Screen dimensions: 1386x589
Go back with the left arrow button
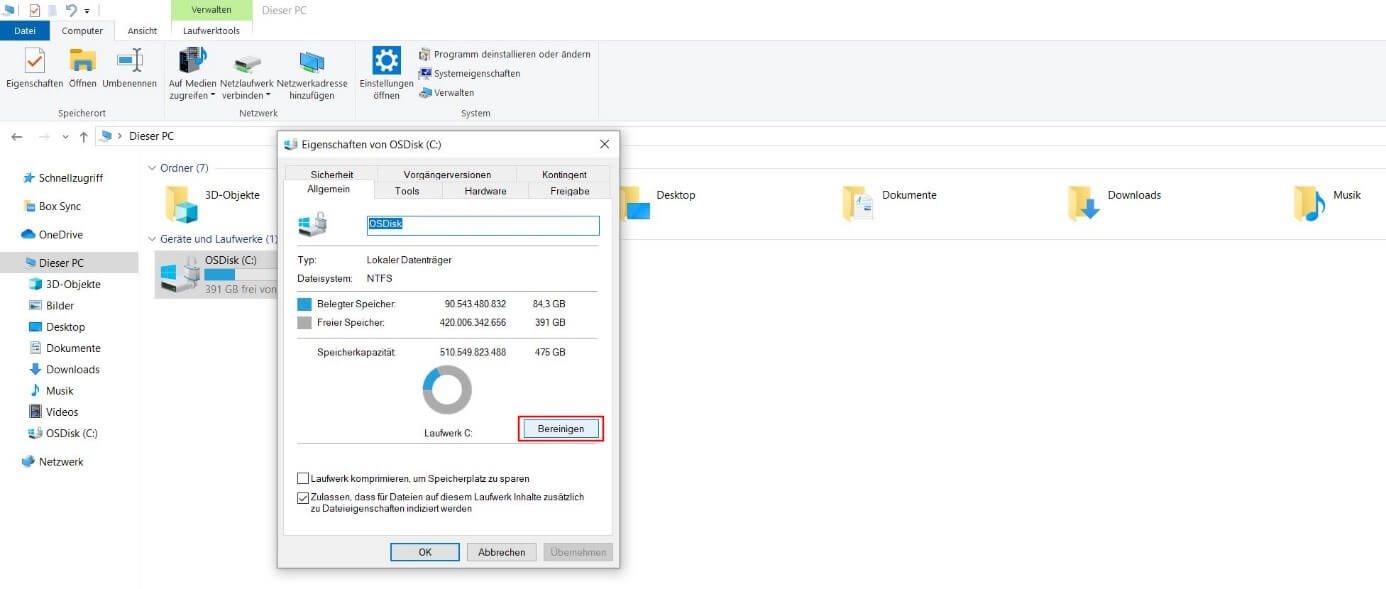click(x=17, y=136)
